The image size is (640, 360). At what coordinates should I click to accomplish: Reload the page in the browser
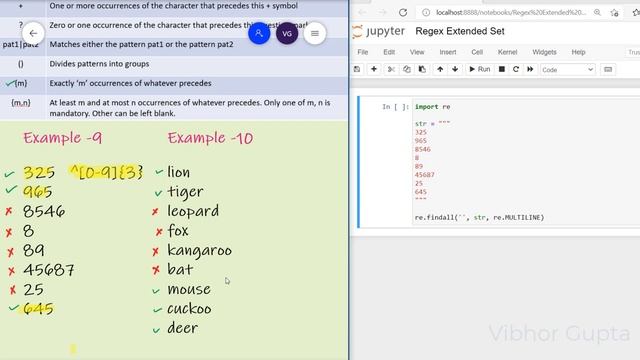[403, 12]
